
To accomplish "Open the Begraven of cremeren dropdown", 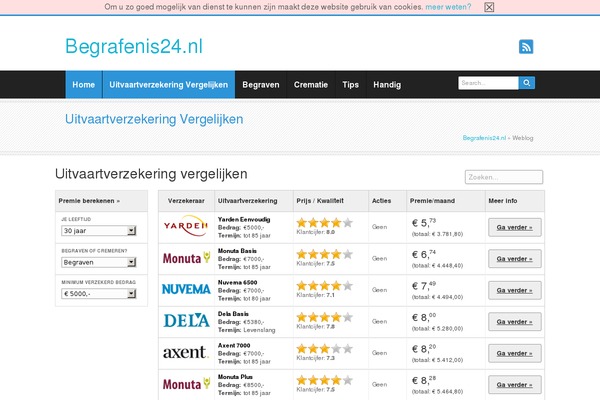I will click(x=99, y=262).
